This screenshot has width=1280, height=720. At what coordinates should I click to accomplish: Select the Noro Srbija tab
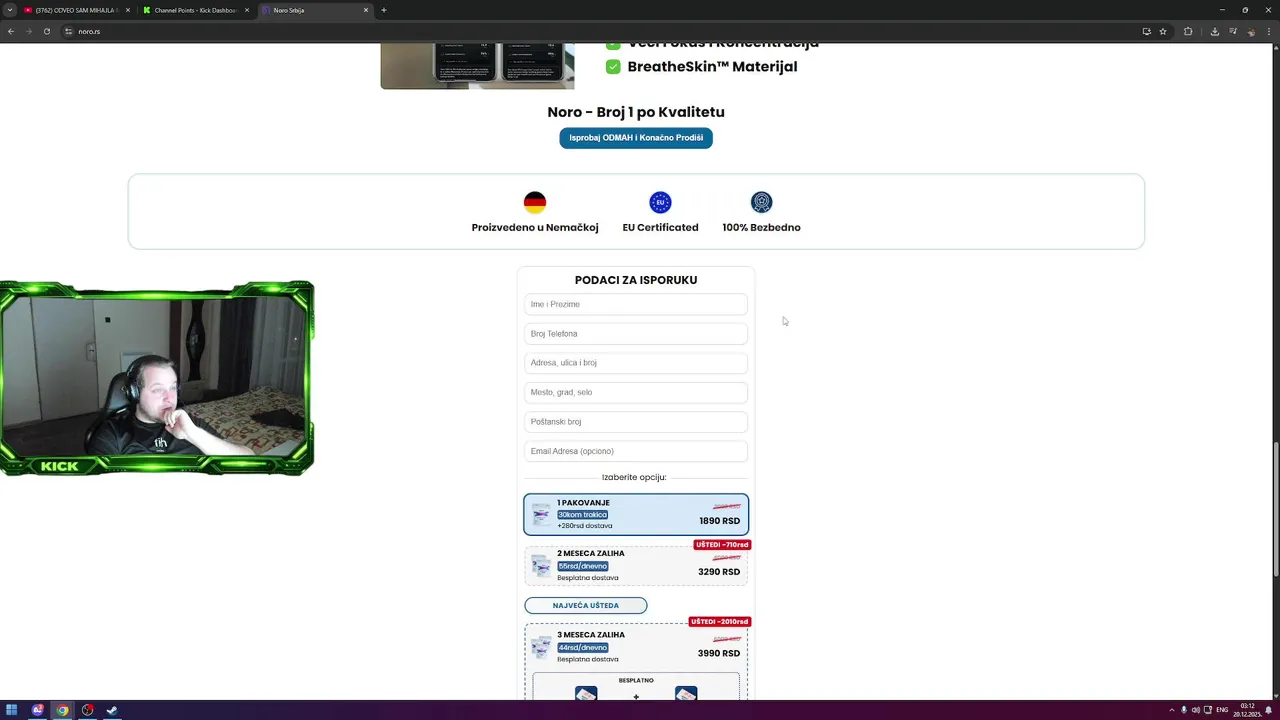point(314,10)
